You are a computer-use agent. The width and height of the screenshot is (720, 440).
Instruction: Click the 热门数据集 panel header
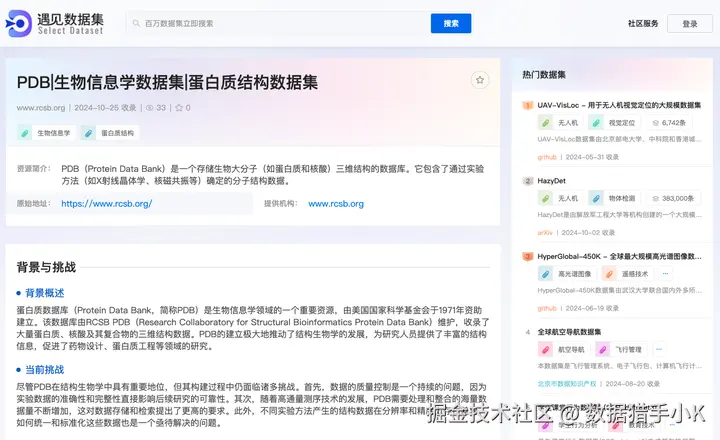point(544,74)
